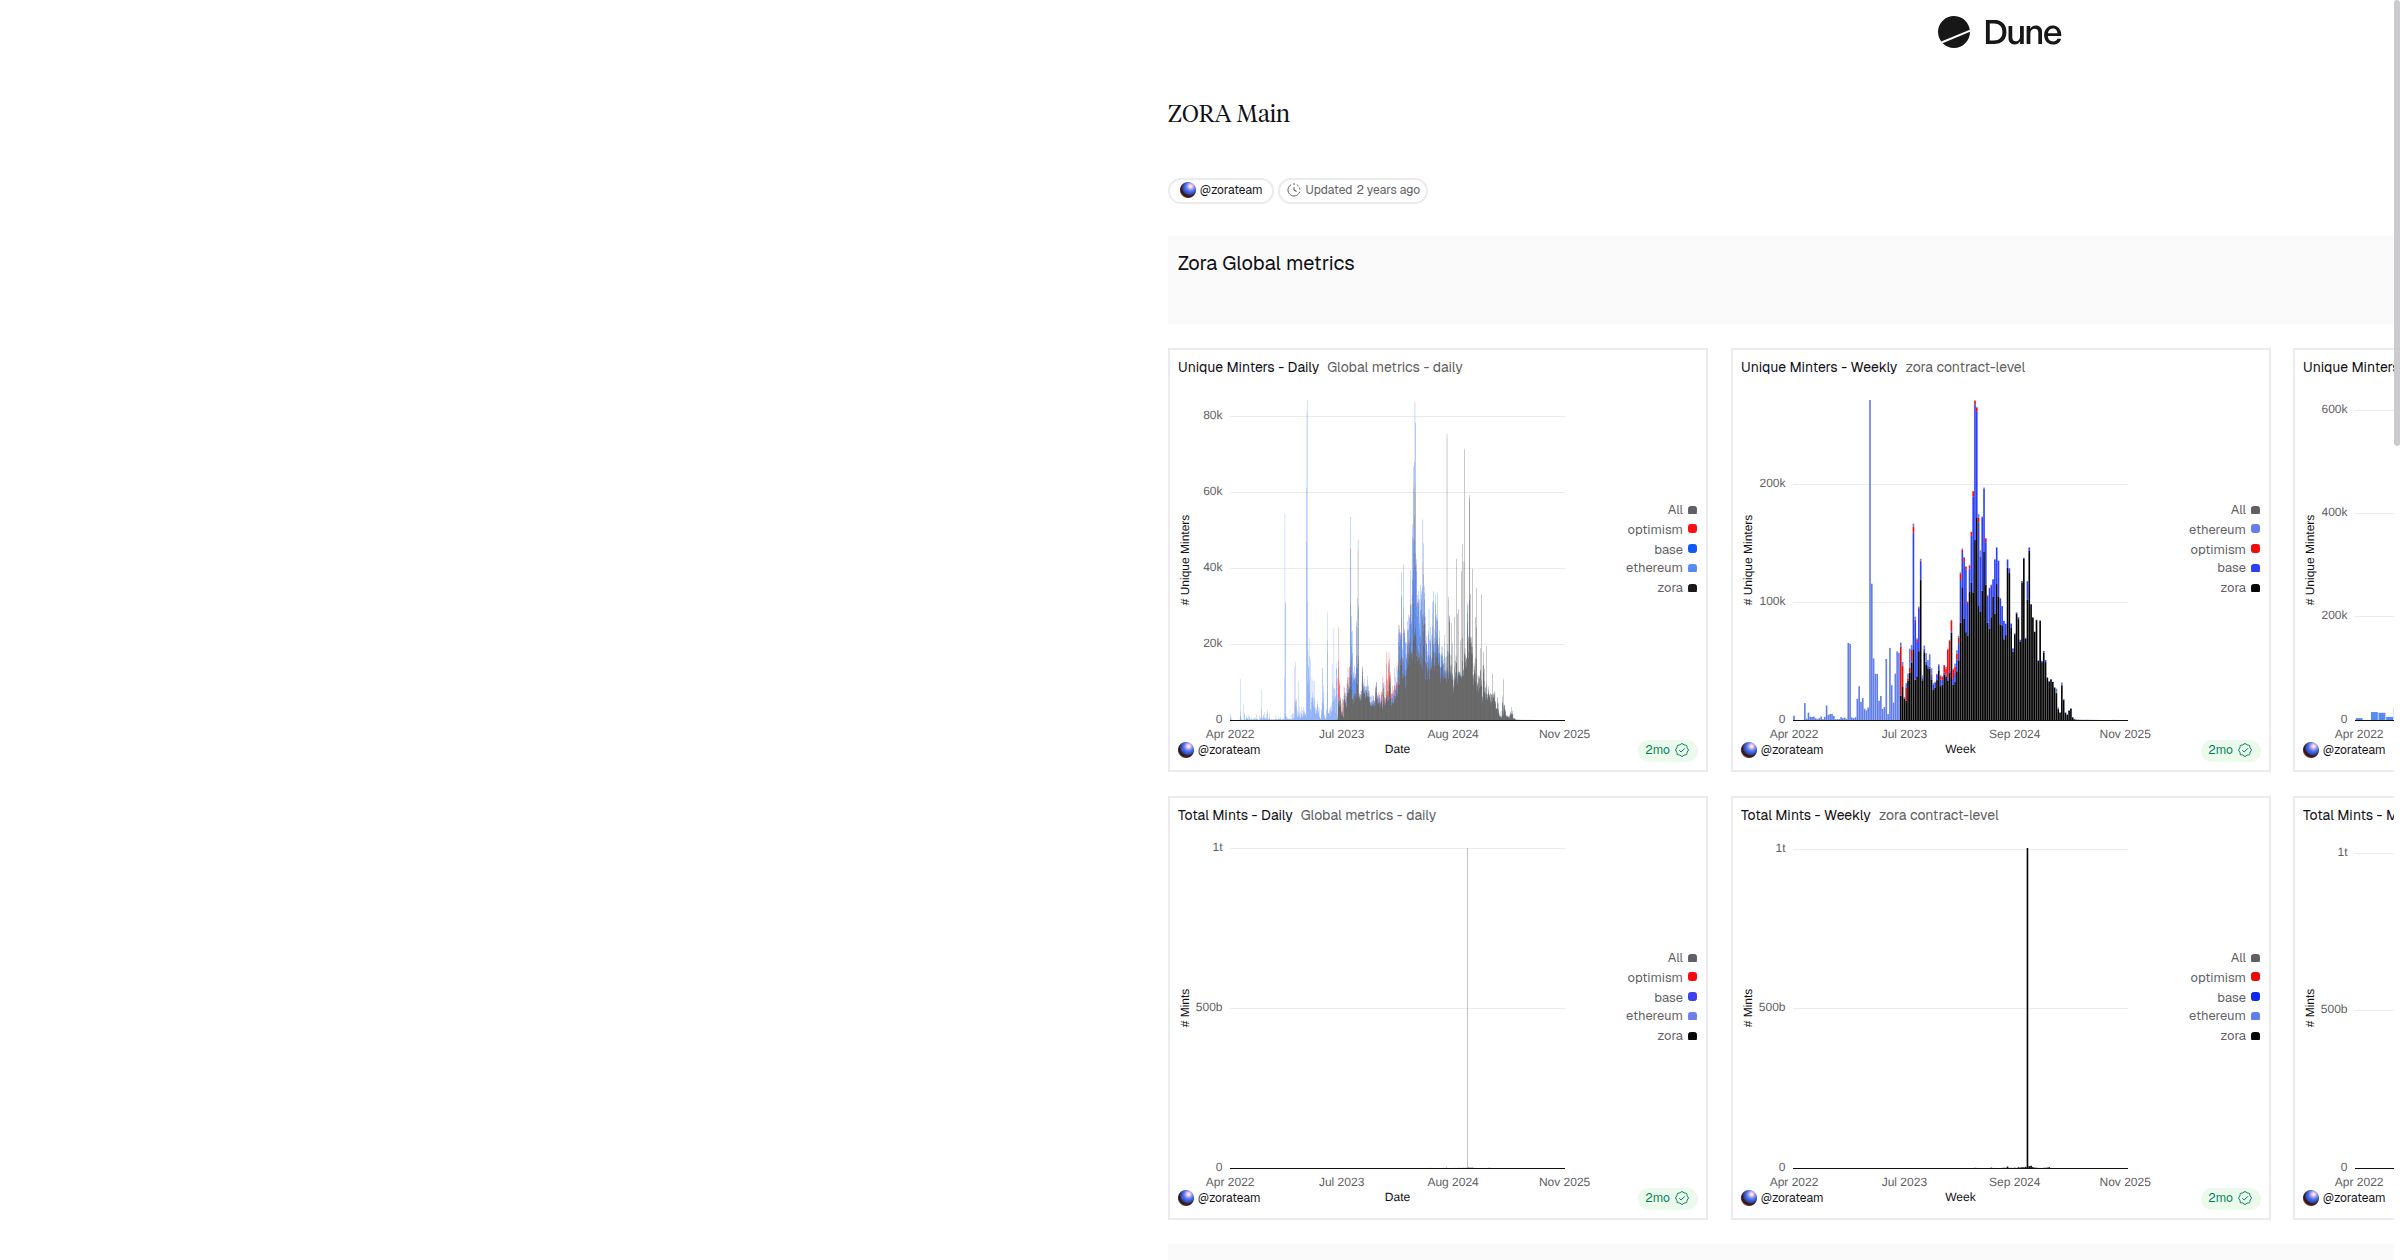This screenshot has height=1260, width=2400.
Task: Click the 2mo check badge under Total Mints Daily
Action: [x=1666, y=1198]
